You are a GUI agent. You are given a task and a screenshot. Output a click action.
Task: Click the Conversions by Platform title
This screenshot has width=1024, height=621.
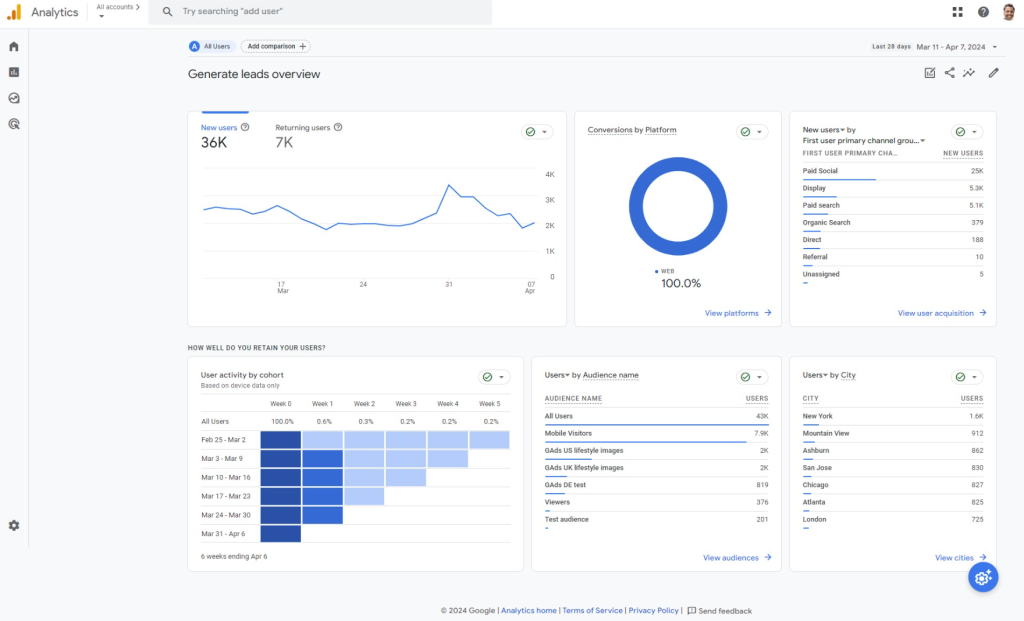[x=632, y=130]
